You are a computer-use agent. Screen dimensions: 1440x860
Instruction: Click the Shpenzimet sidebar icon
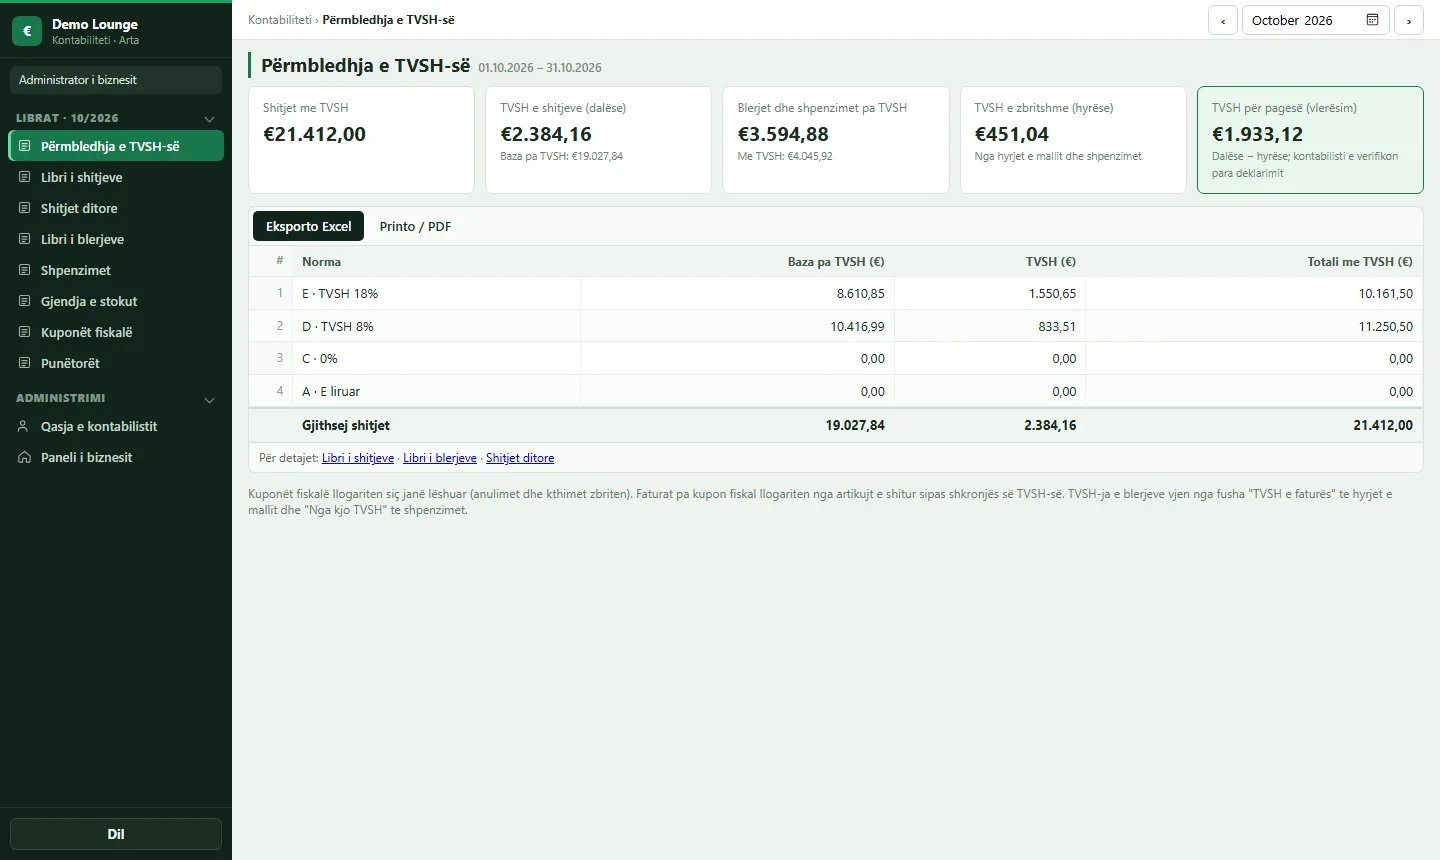click(x=25, y=270)
